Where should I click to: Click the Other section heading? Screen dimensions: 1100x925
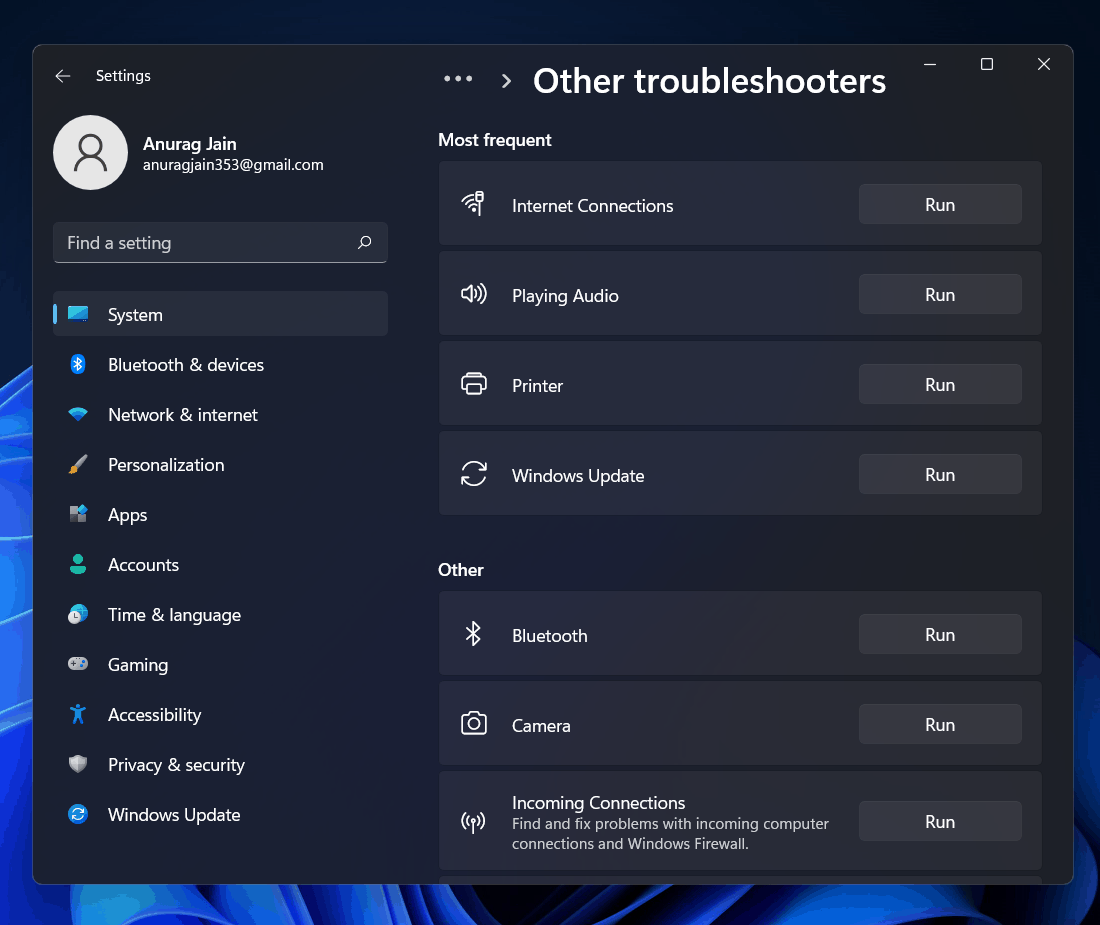[461, 569]
